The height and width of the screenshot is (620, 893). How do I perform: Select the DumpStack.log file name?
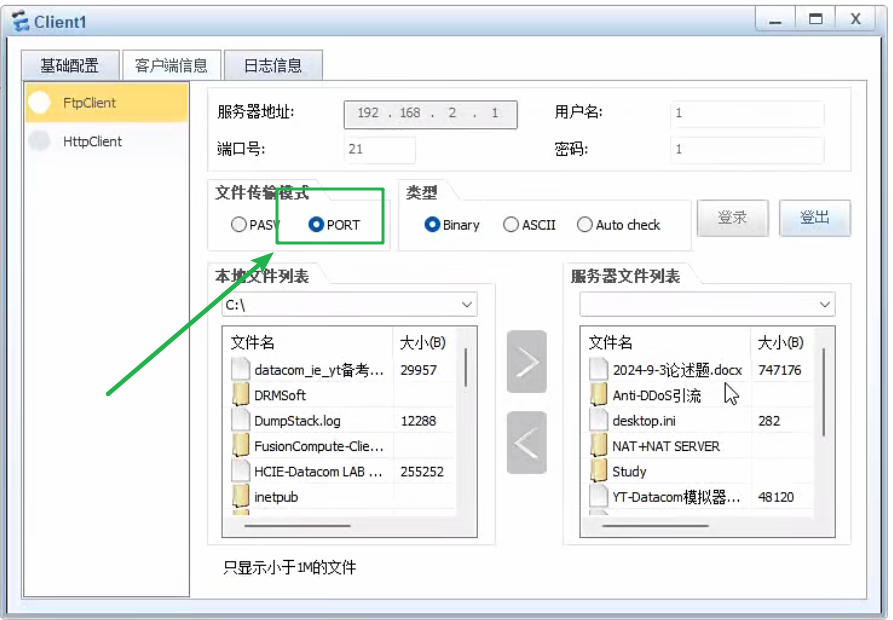[x=297, y=421]
